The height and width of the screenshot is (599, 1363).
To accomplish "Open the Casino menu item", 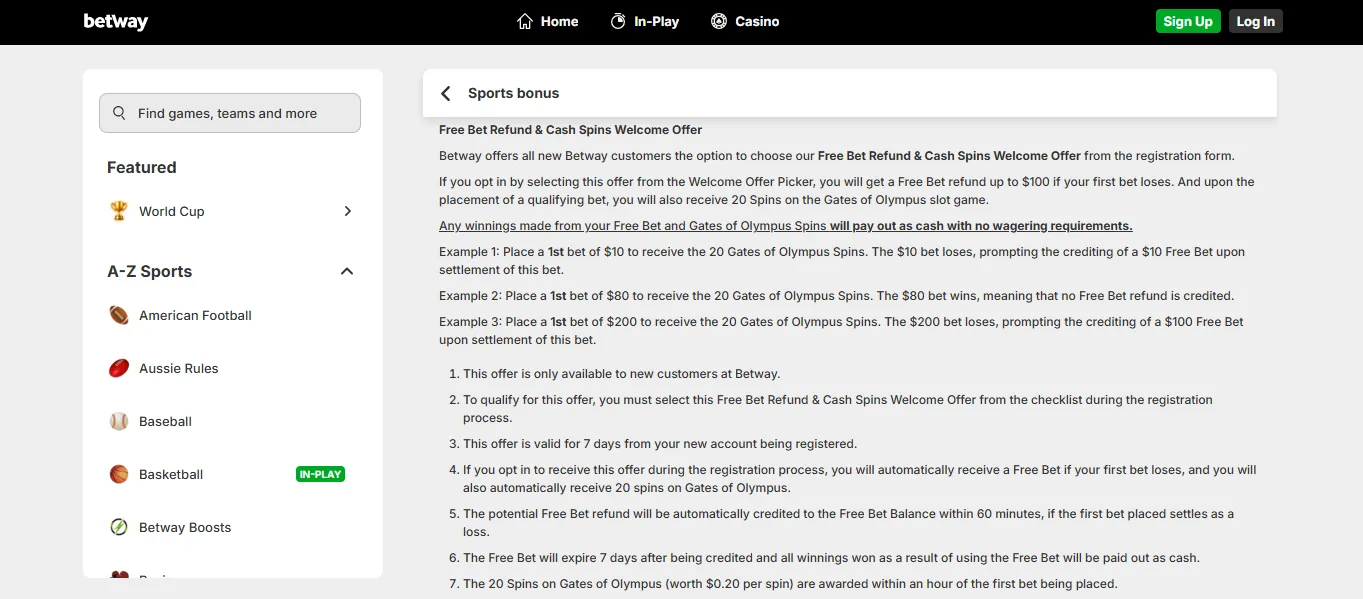I will (745, 21).
